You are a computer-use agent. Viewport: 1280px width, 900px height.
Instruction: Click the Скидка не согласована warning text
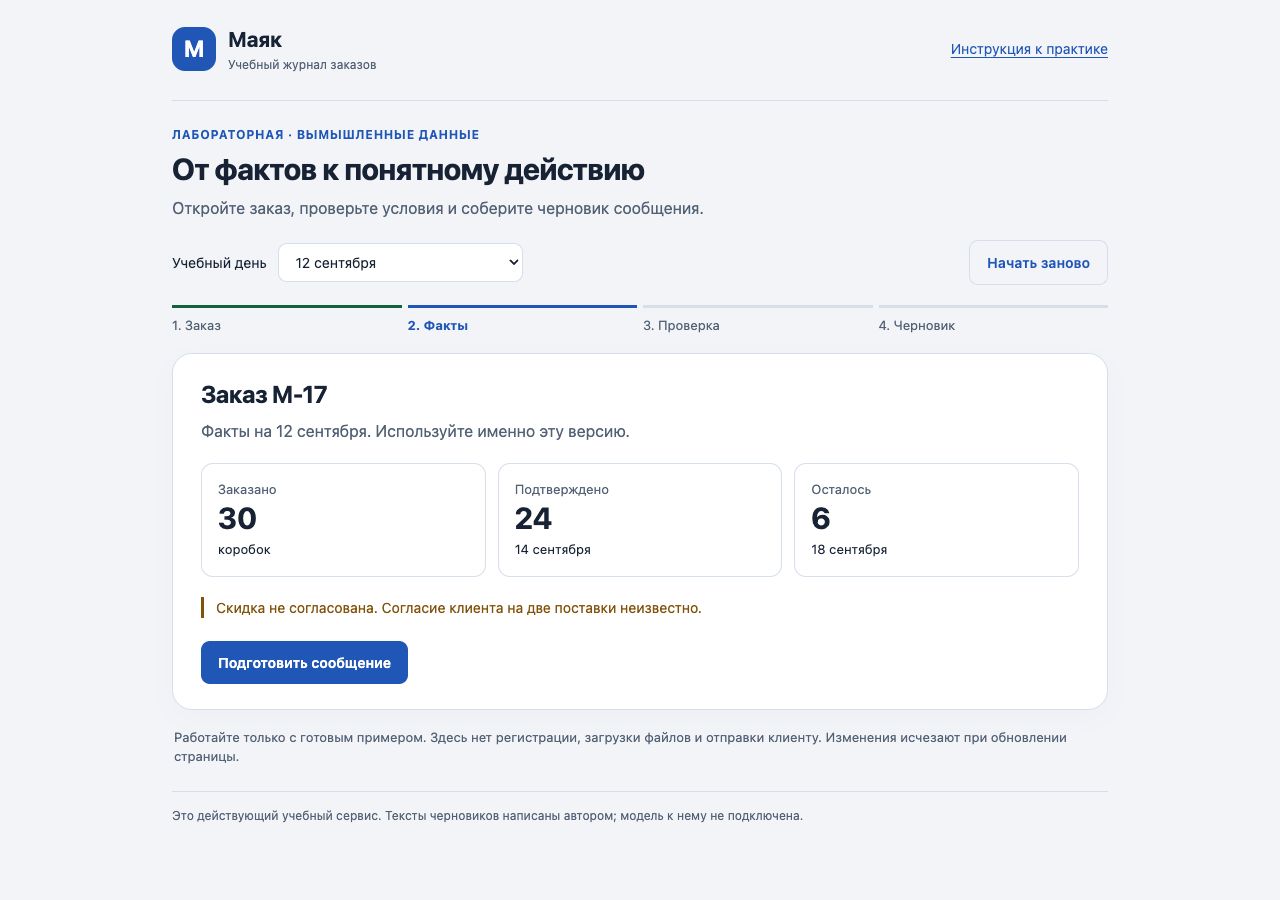459,608
